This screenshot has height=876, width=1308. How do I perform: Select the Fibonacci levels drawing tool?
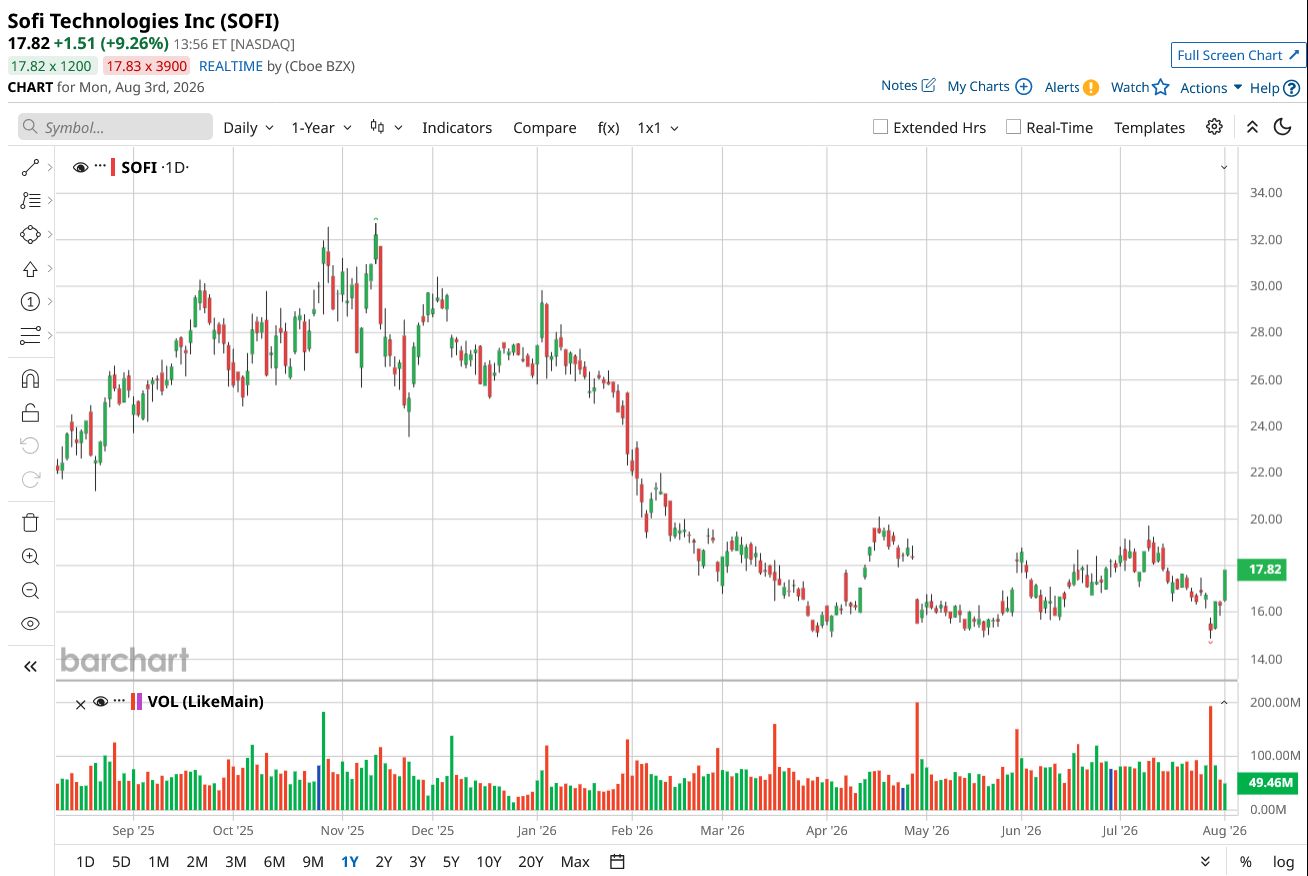pos(30,200)
